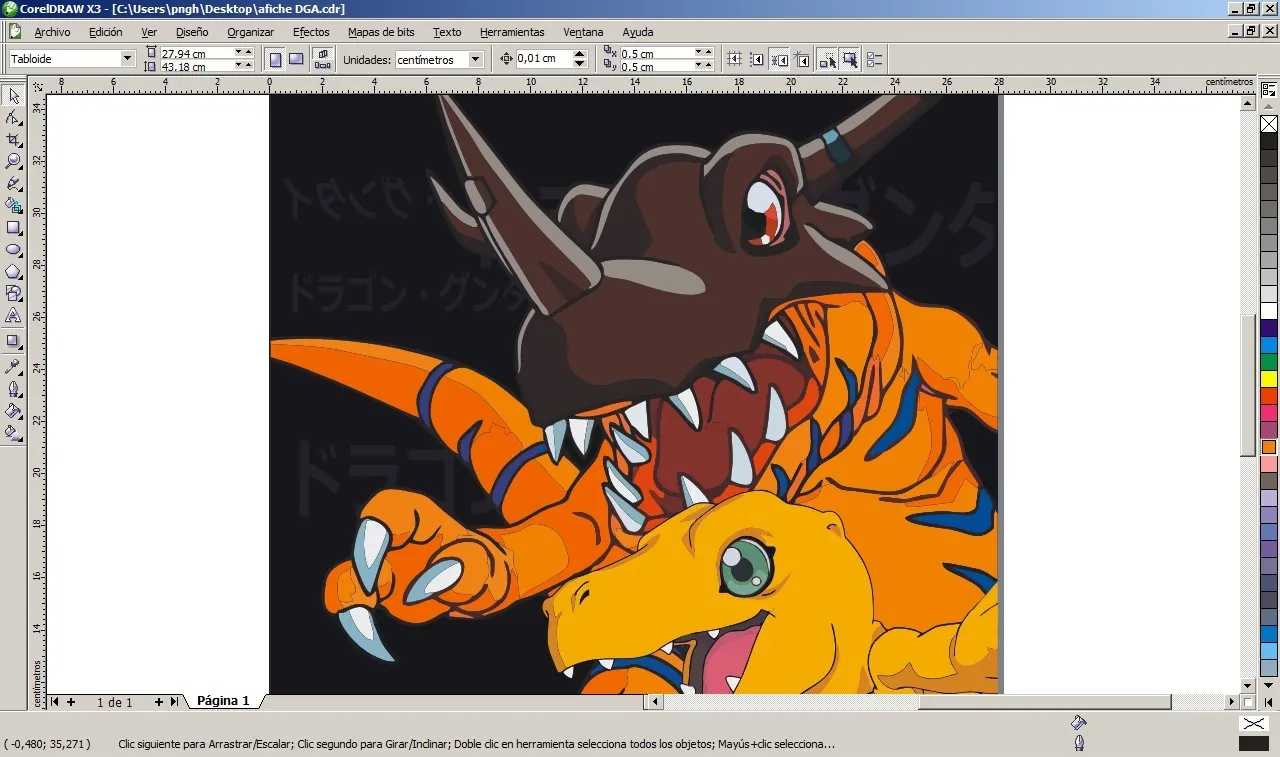The image size is (1280, 757).
Task: Select the Zoom magnifier tool
Action: (13, 161)
